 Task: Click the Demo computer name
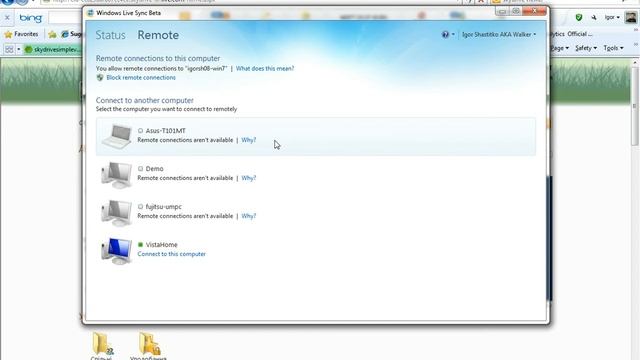click(154, 169)
